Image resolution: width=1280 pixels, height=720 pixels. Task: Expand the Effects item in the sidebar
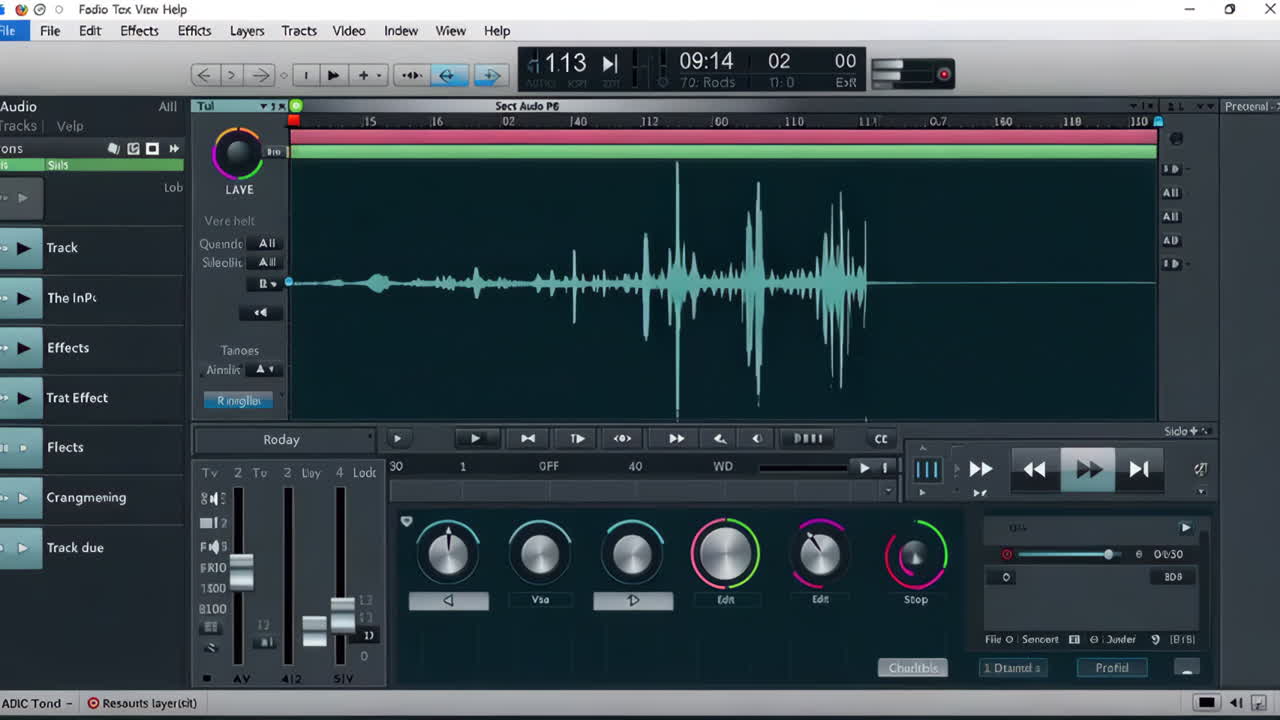coord(22,348)
